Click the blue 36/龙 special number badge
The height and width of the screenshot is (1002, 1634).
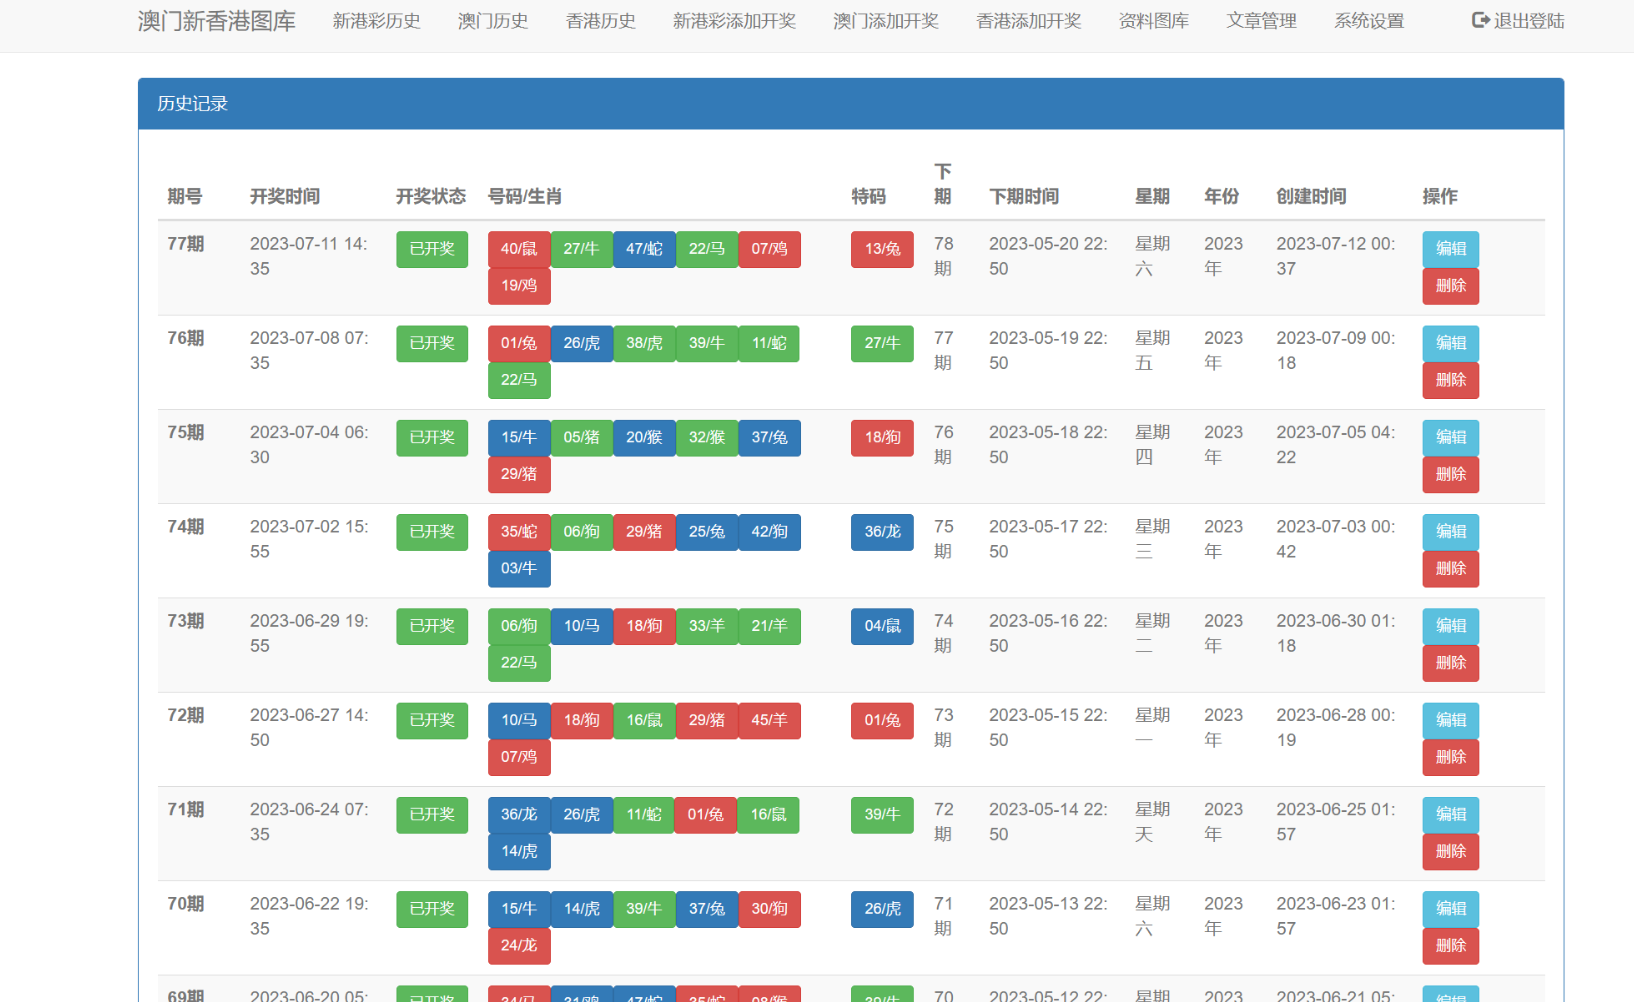pos(881,532)
